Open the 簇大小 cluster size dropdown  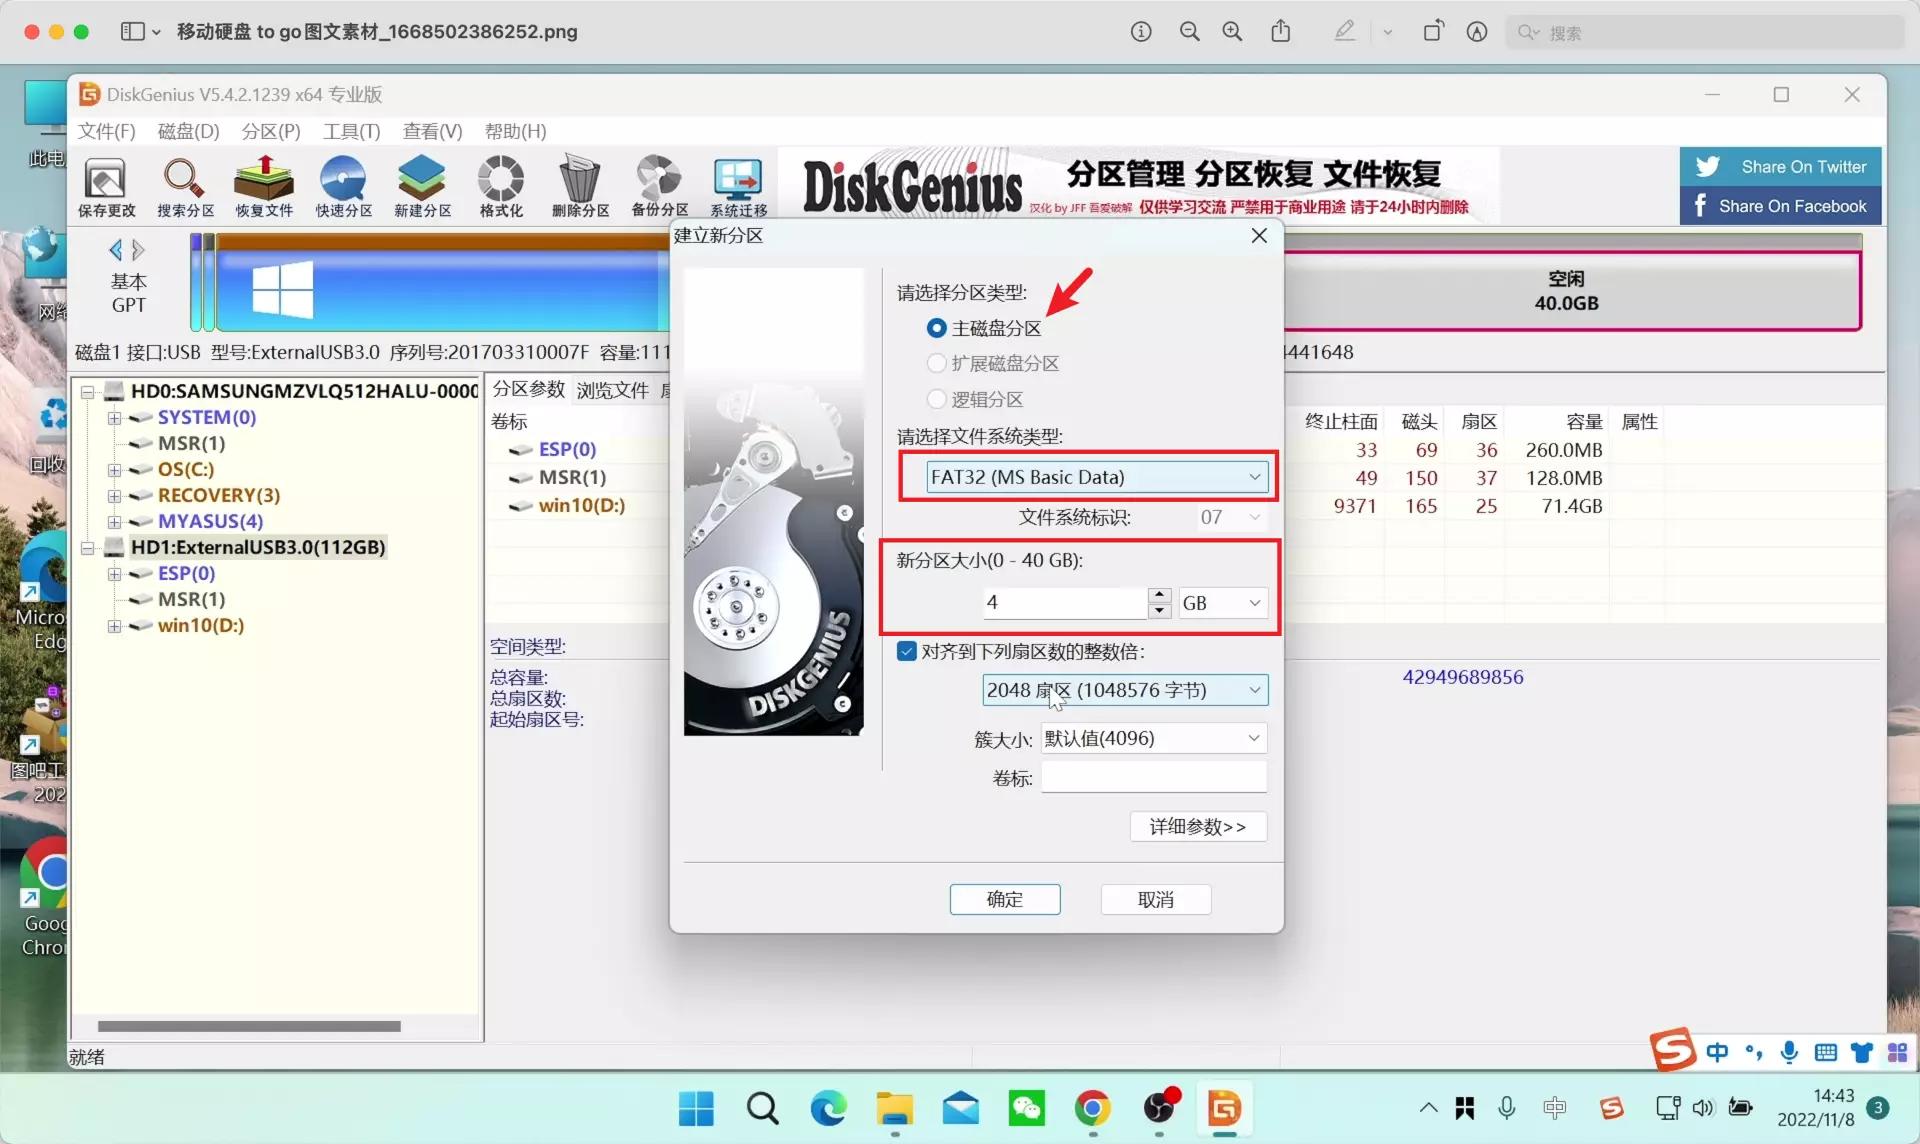pyautogui.click(x=1253, y=738)
